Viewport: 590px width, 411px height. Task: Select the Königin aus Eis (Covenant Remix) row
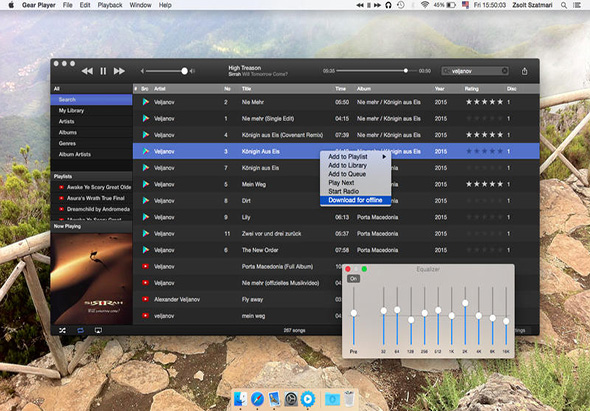coord(336,135)
